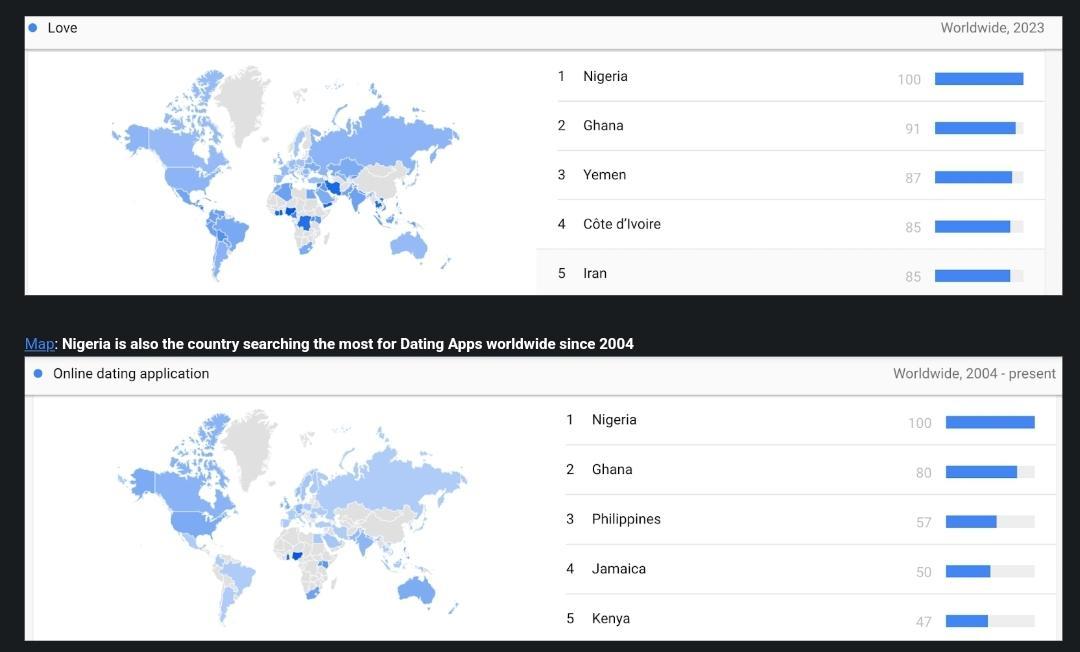The height and width of the screenshot is (652, 1080).
Task: Click the "Worldwide, 2023" label
Action: [991, 28]
